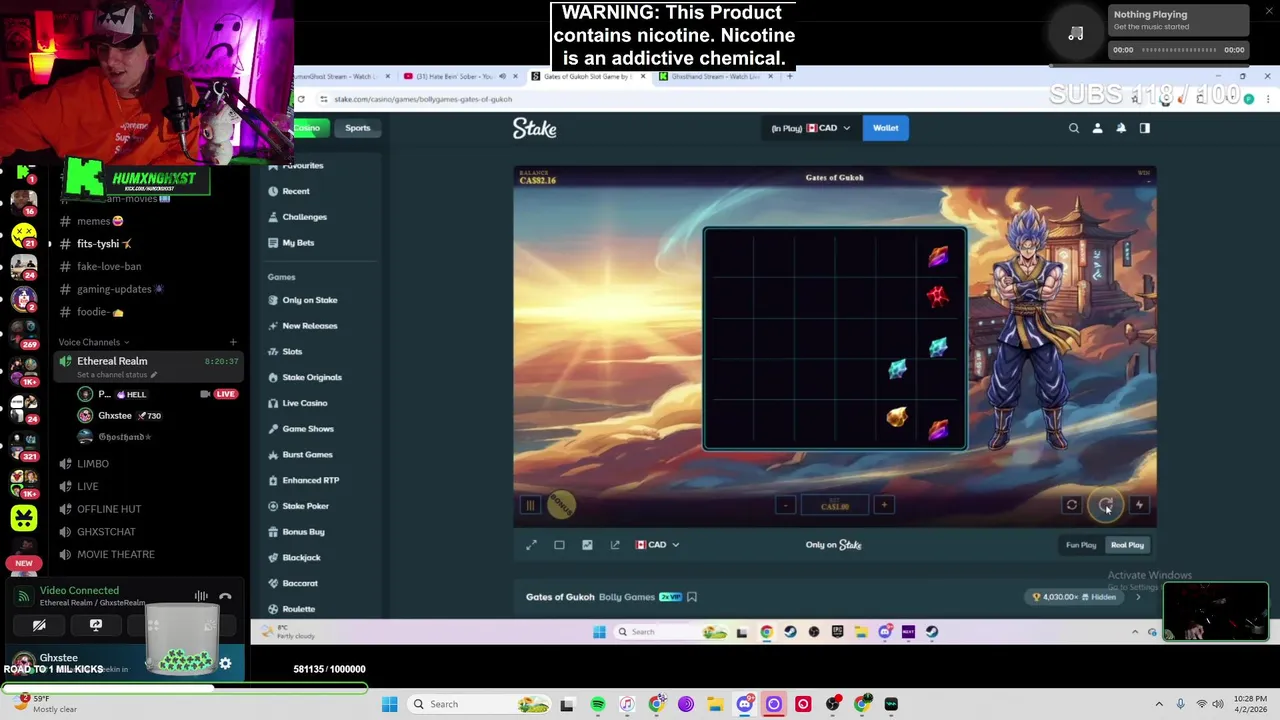
Task: Switch to theatre mode rectangle icon
Action: click(x=559, y=545)
